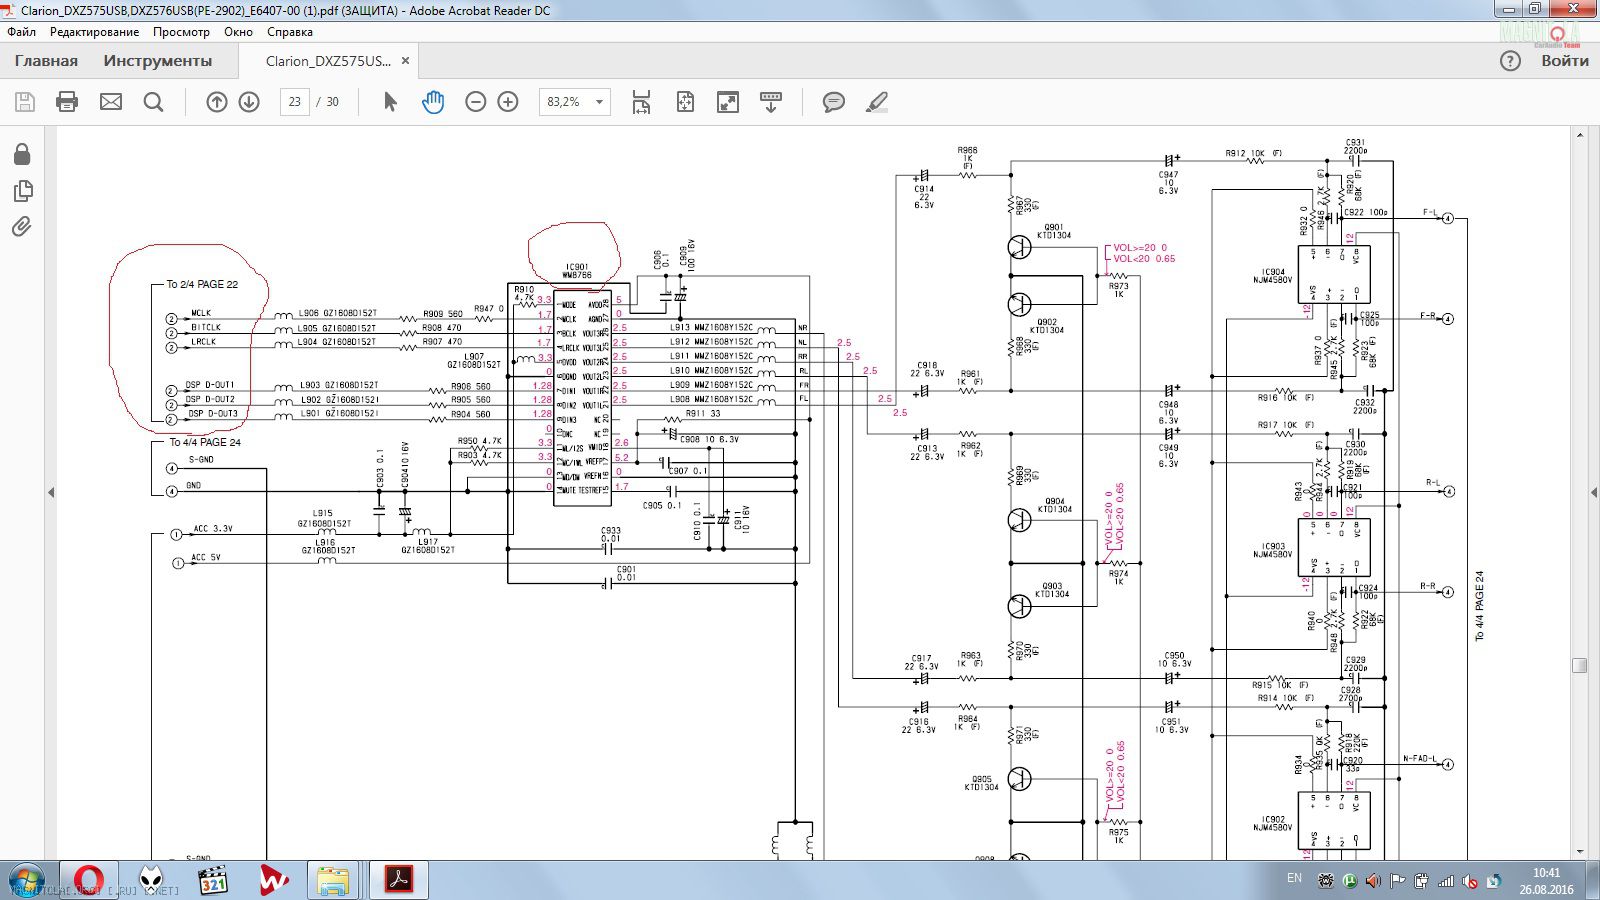Image resolution: width=1600 pixels, height=900 pixels.
Task: Open Opera browser from the taskbar
Action: click(88, 880)
